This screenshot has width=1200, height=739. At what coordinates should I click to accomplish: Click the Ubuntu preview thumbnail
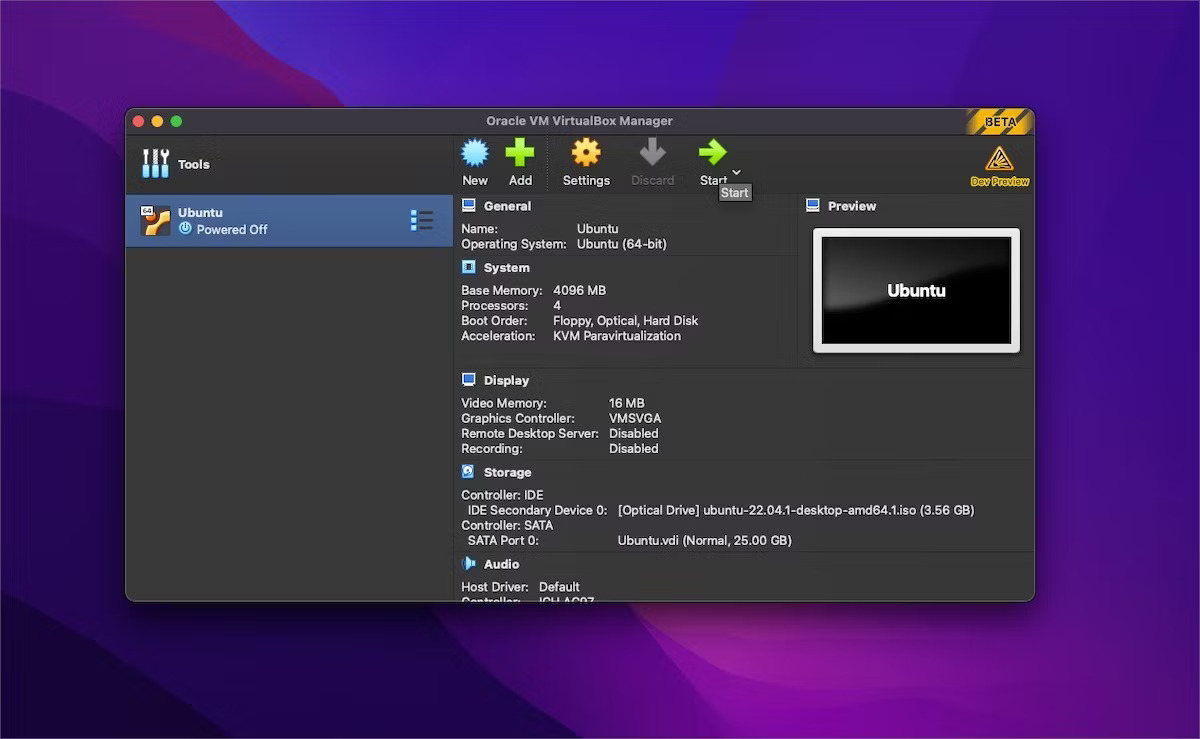click(x=915, y=290)
